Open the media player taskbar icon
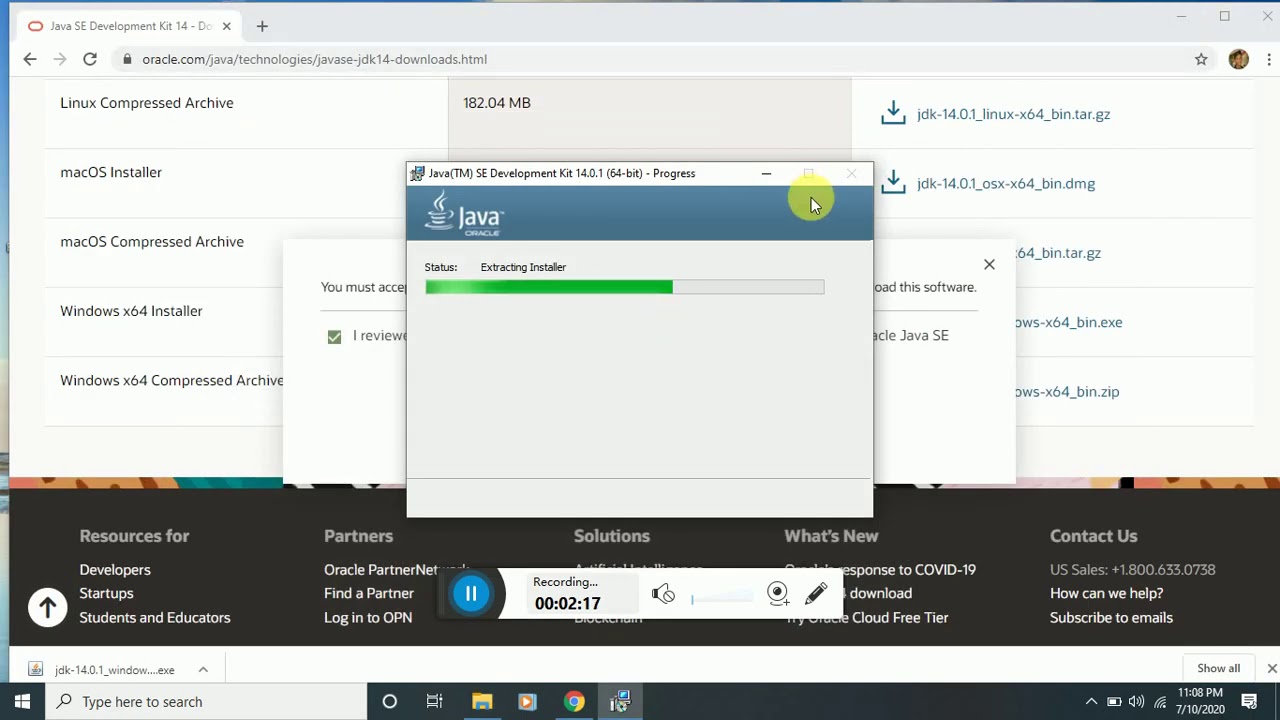The width and height of the screenshot is (1280, 720). [527, 701]
